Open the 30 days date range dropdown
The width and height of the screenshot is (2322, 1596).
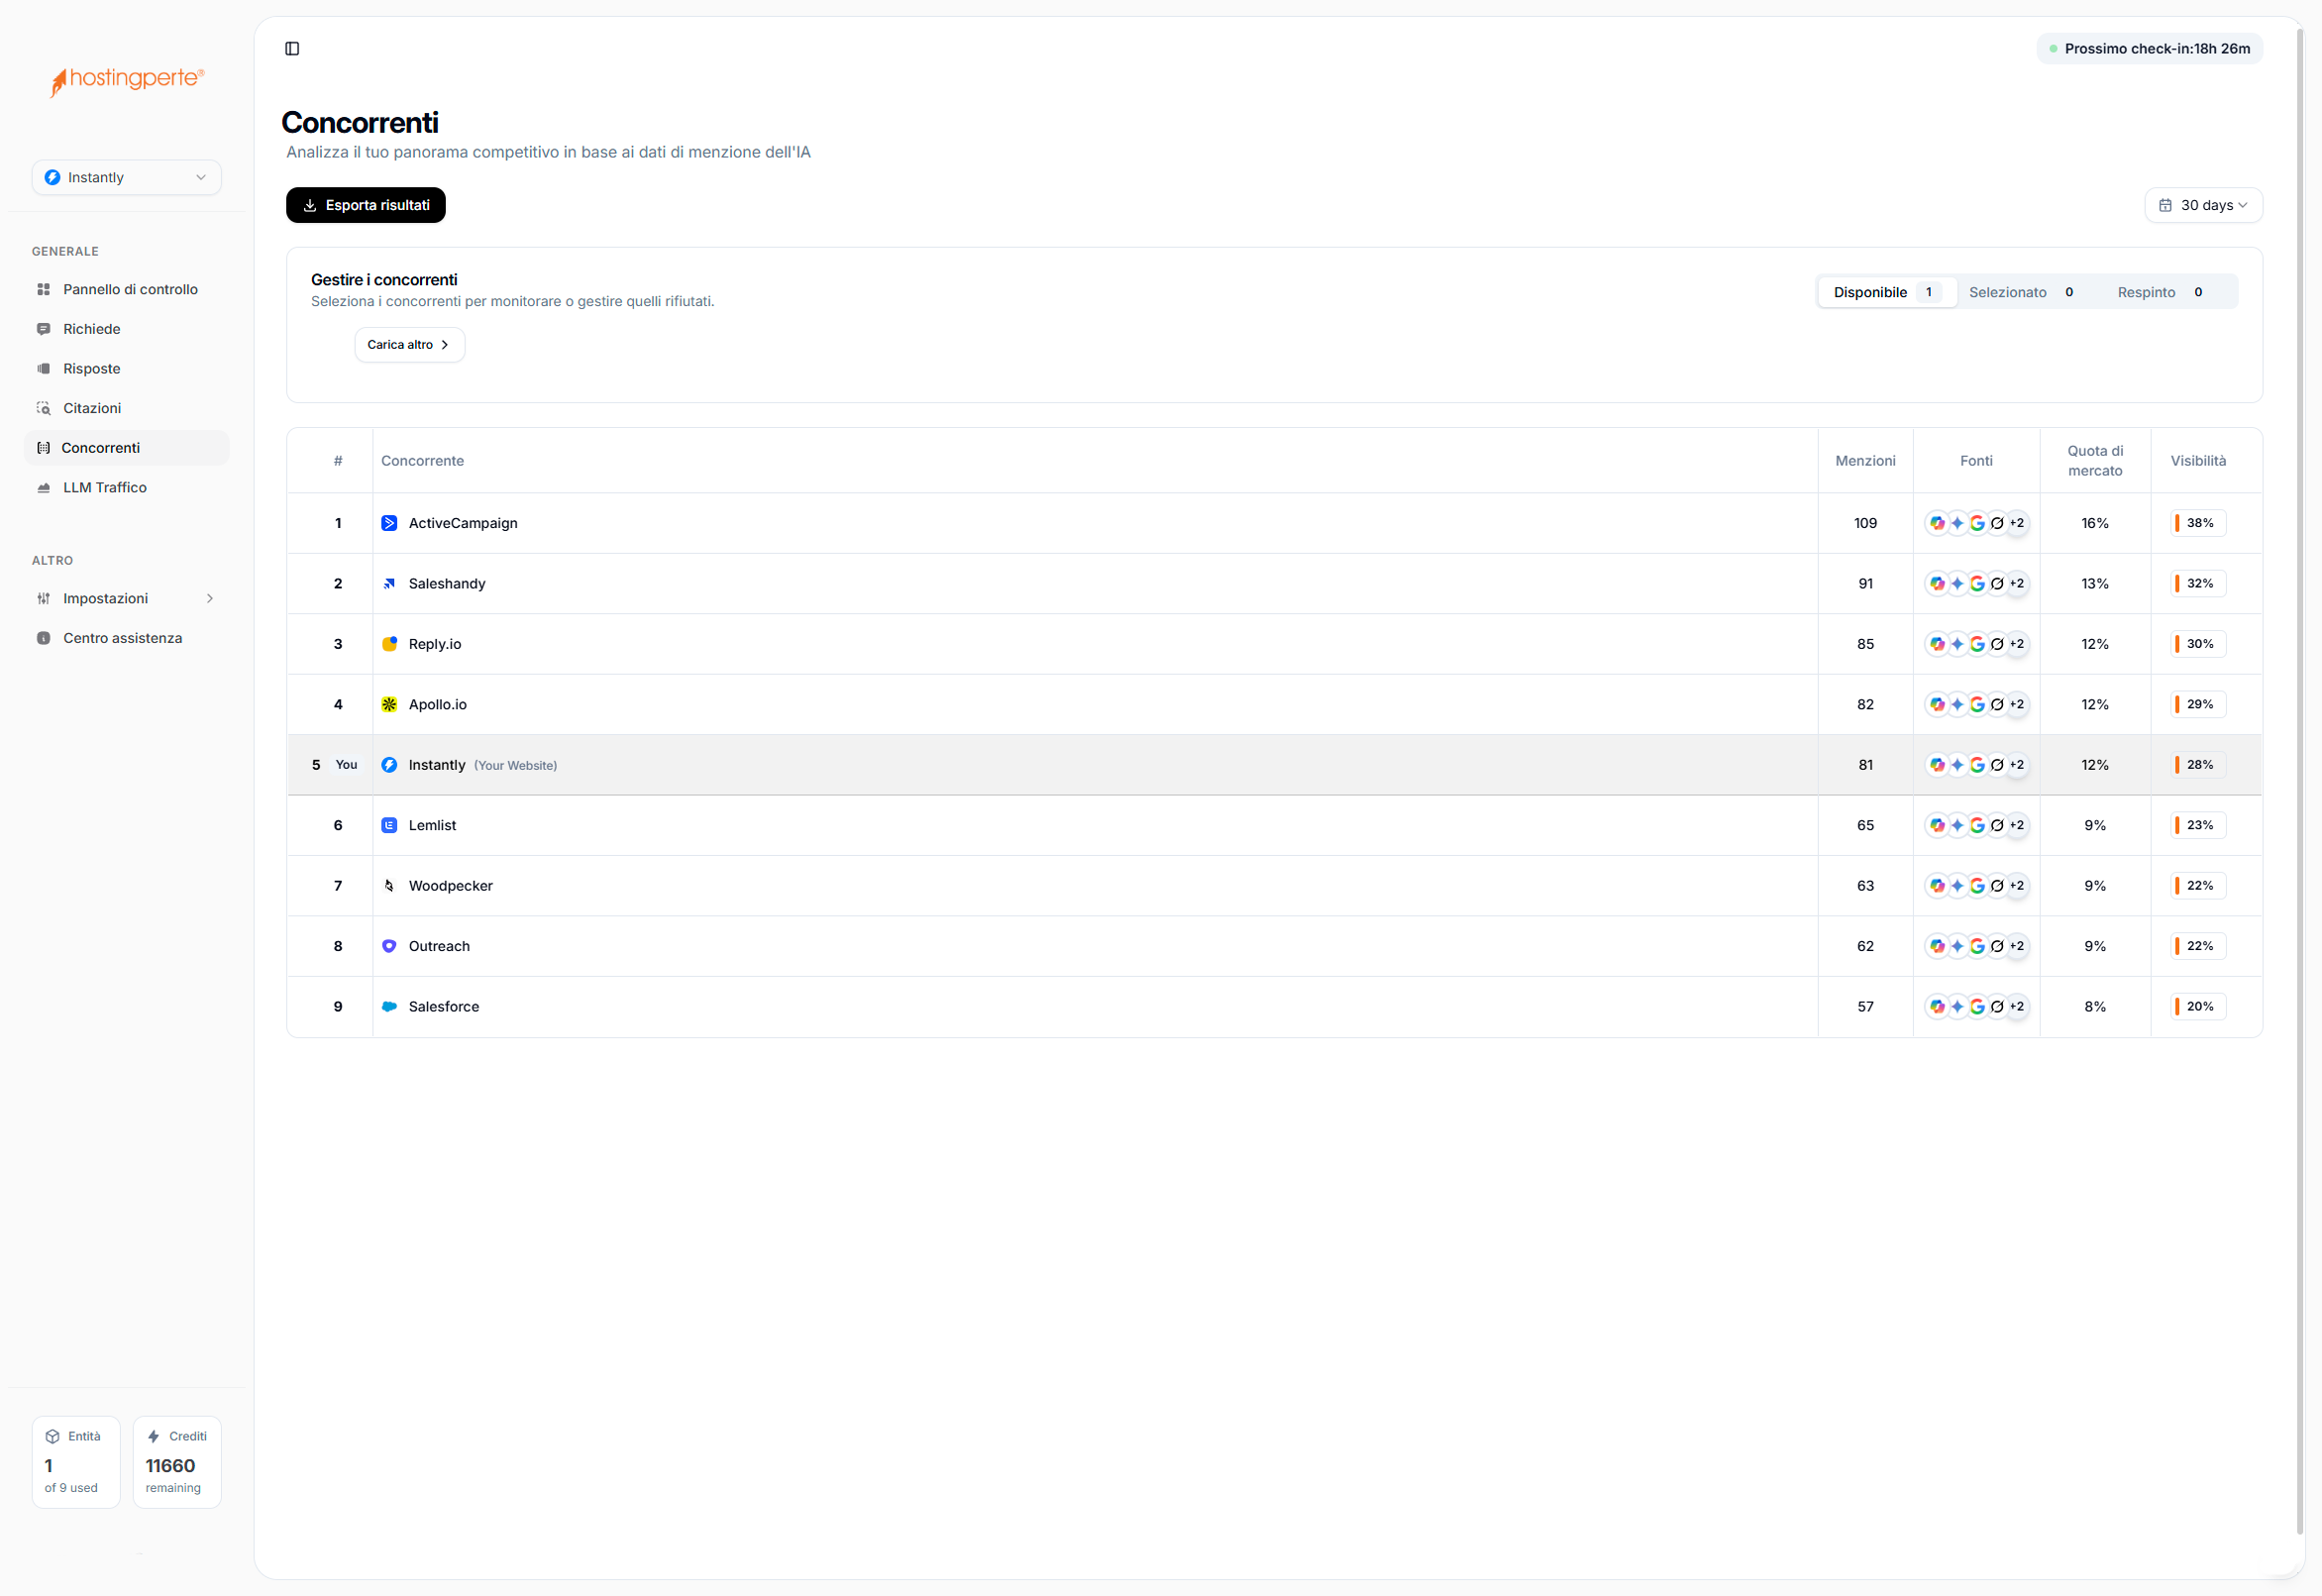pos(2202,205)
